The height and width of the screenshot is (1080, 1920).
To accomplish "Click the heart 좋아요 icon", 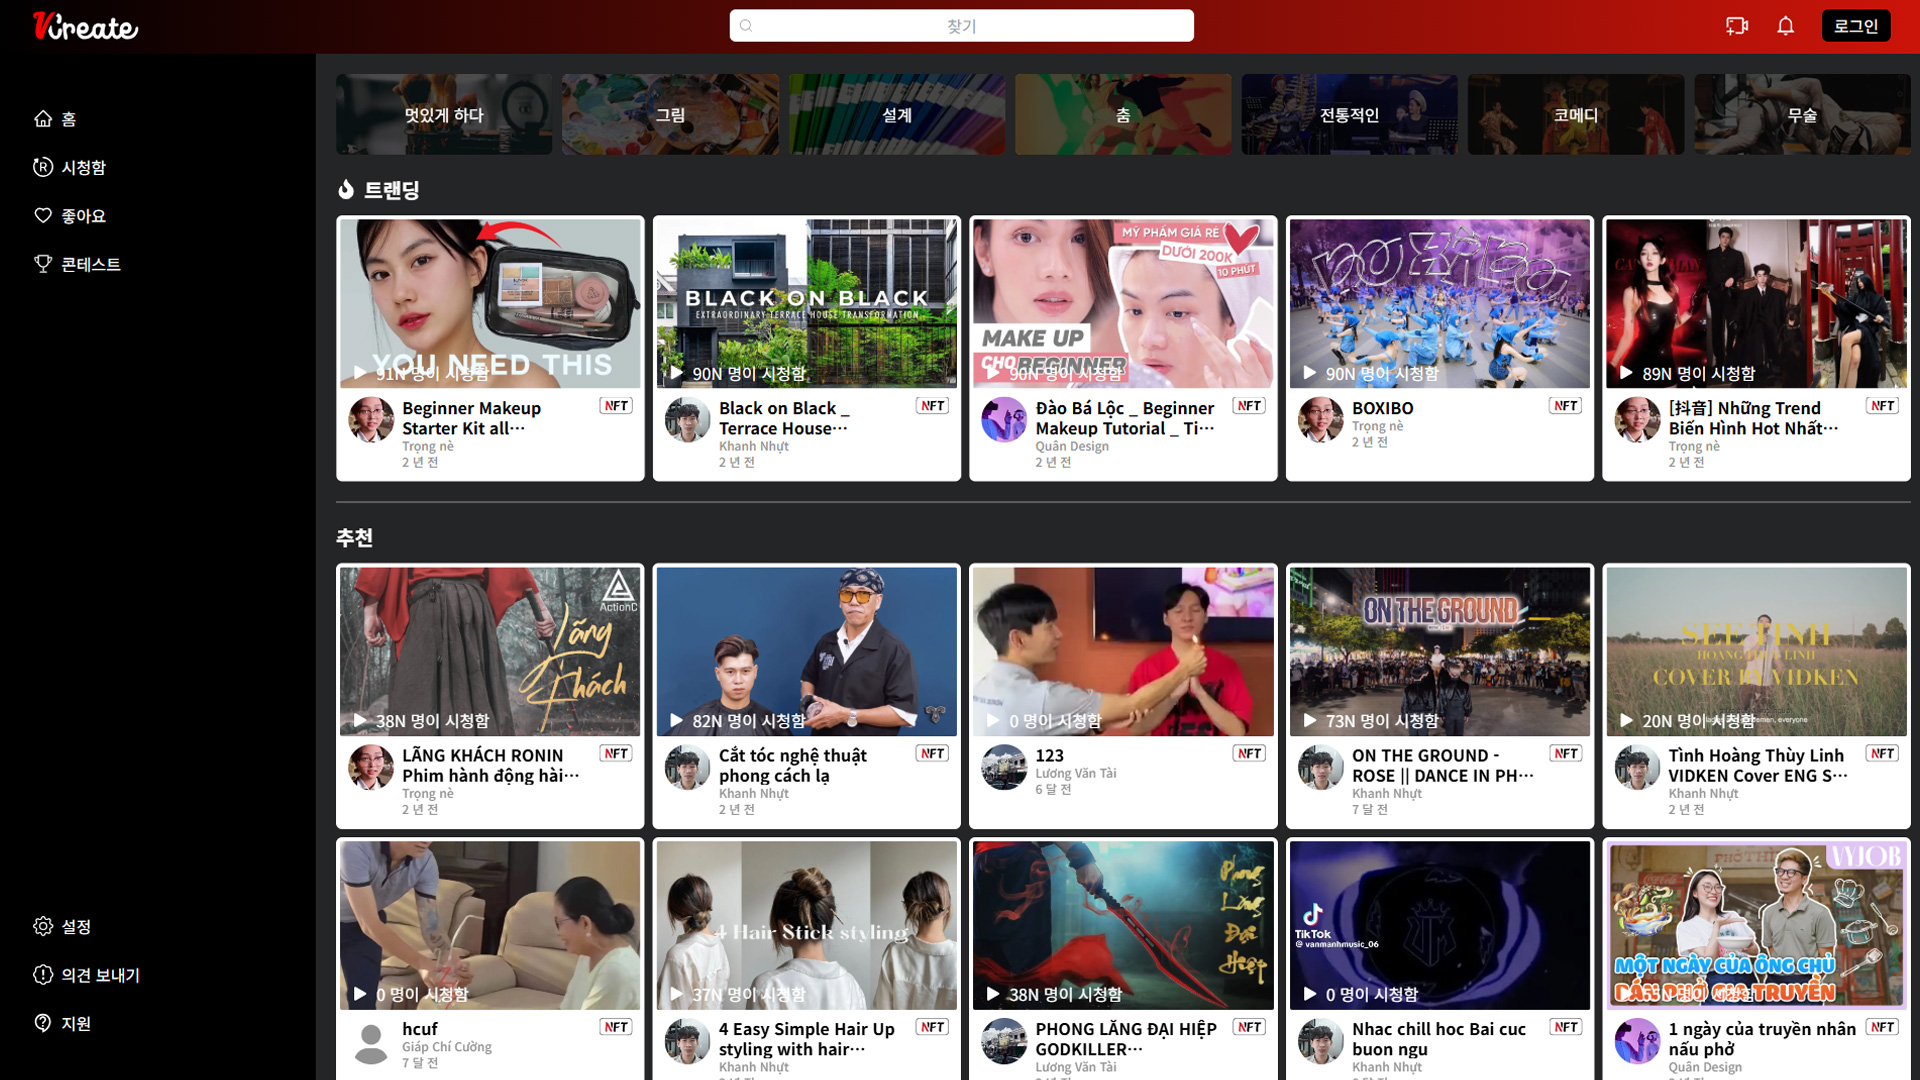I will pos(43,215).
